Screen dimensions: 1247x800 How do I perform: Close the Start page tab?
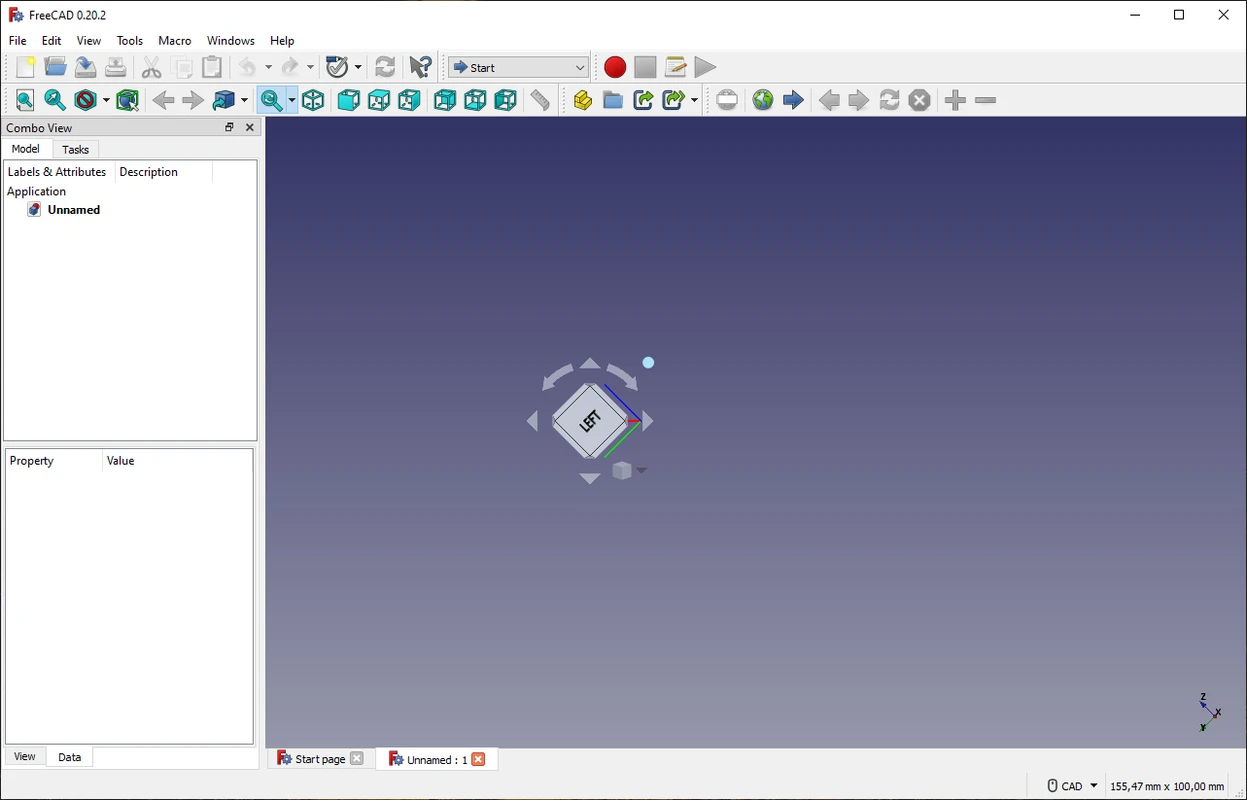tap(357, 759)
